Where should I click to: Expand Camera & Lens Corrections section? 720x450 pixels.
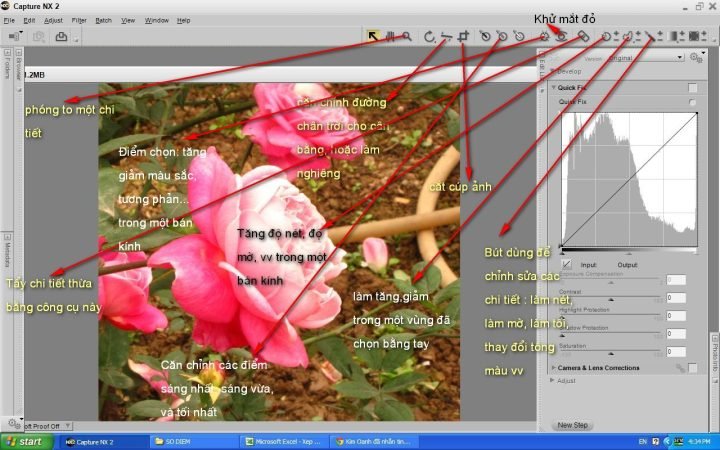tap(554, 368)
